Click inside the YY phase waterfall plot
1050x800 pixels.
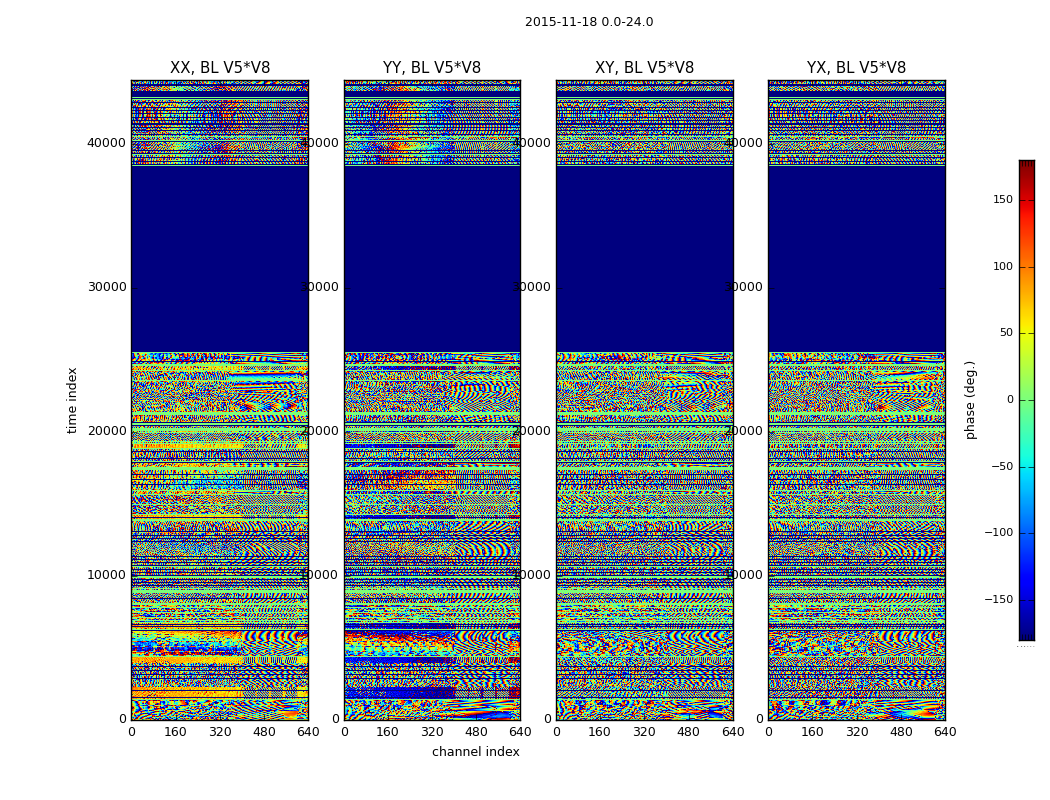[x=433, y=400]
